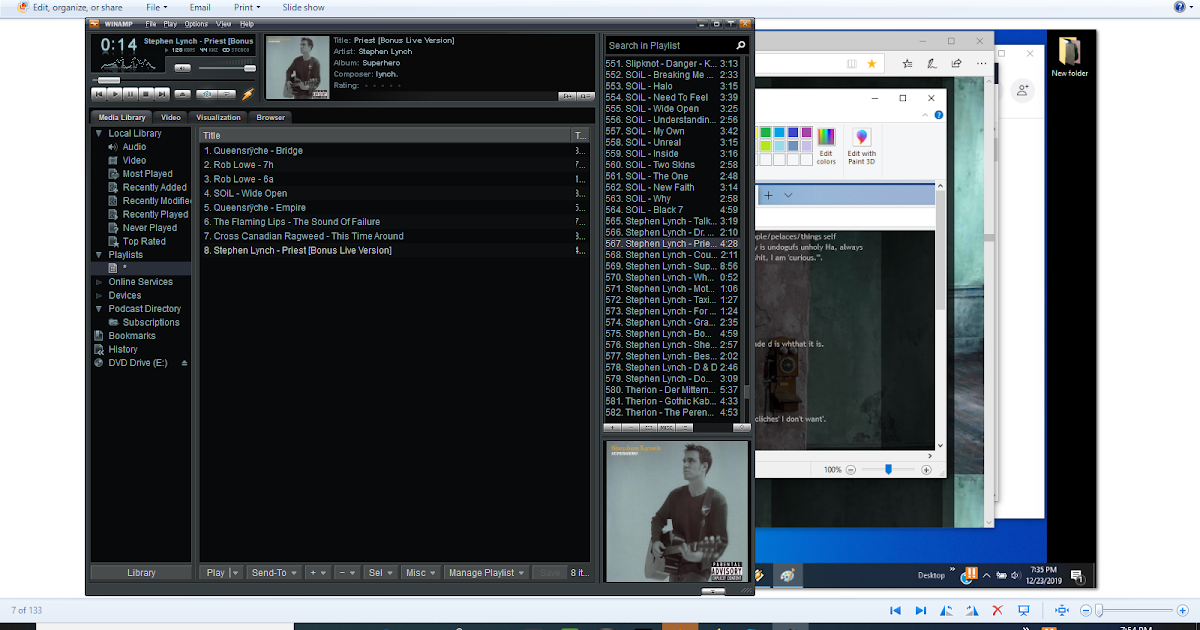Open the Recently Modified list
This screenshot has width=1200, height=630.
coord(156,201)
